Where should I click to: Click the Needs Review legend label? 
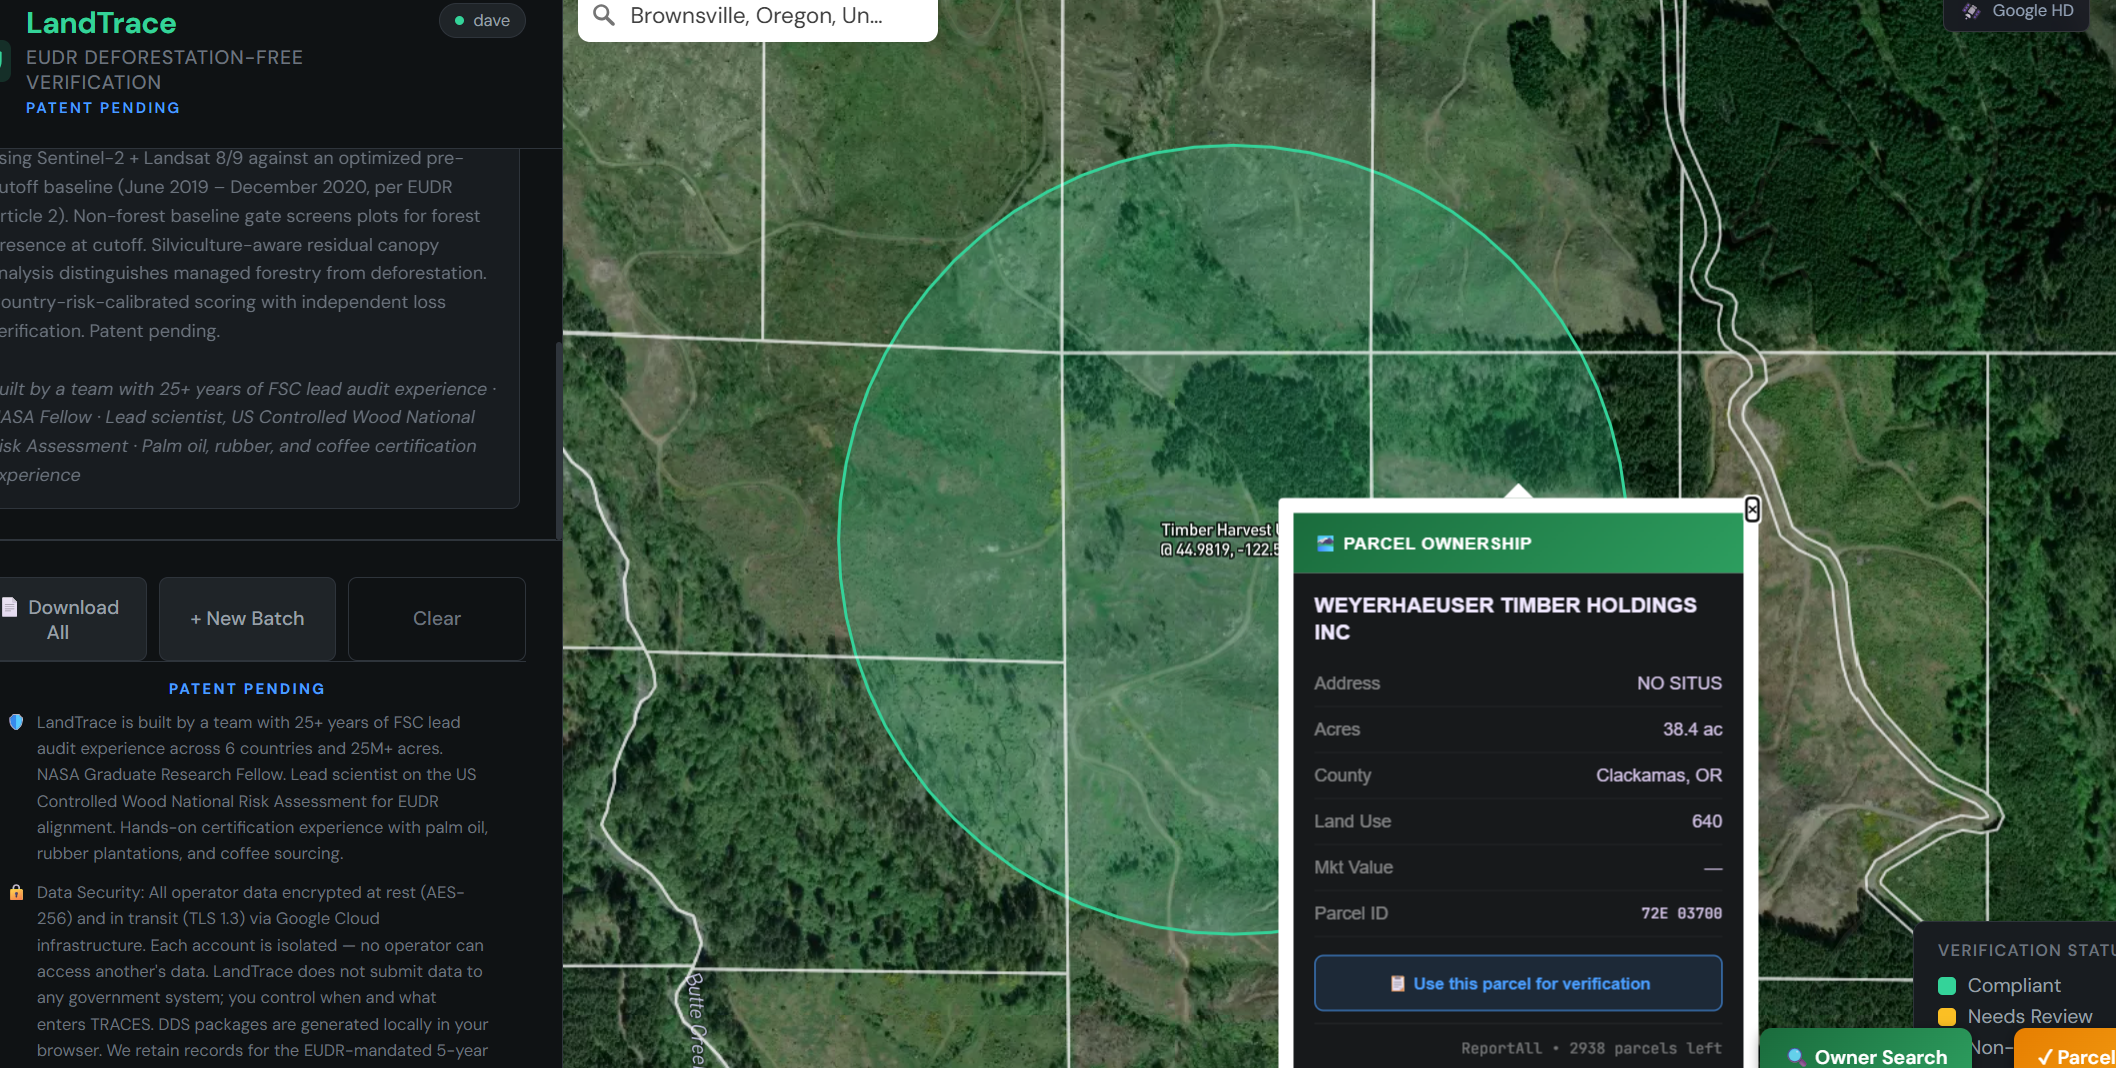(2030, 1016)
